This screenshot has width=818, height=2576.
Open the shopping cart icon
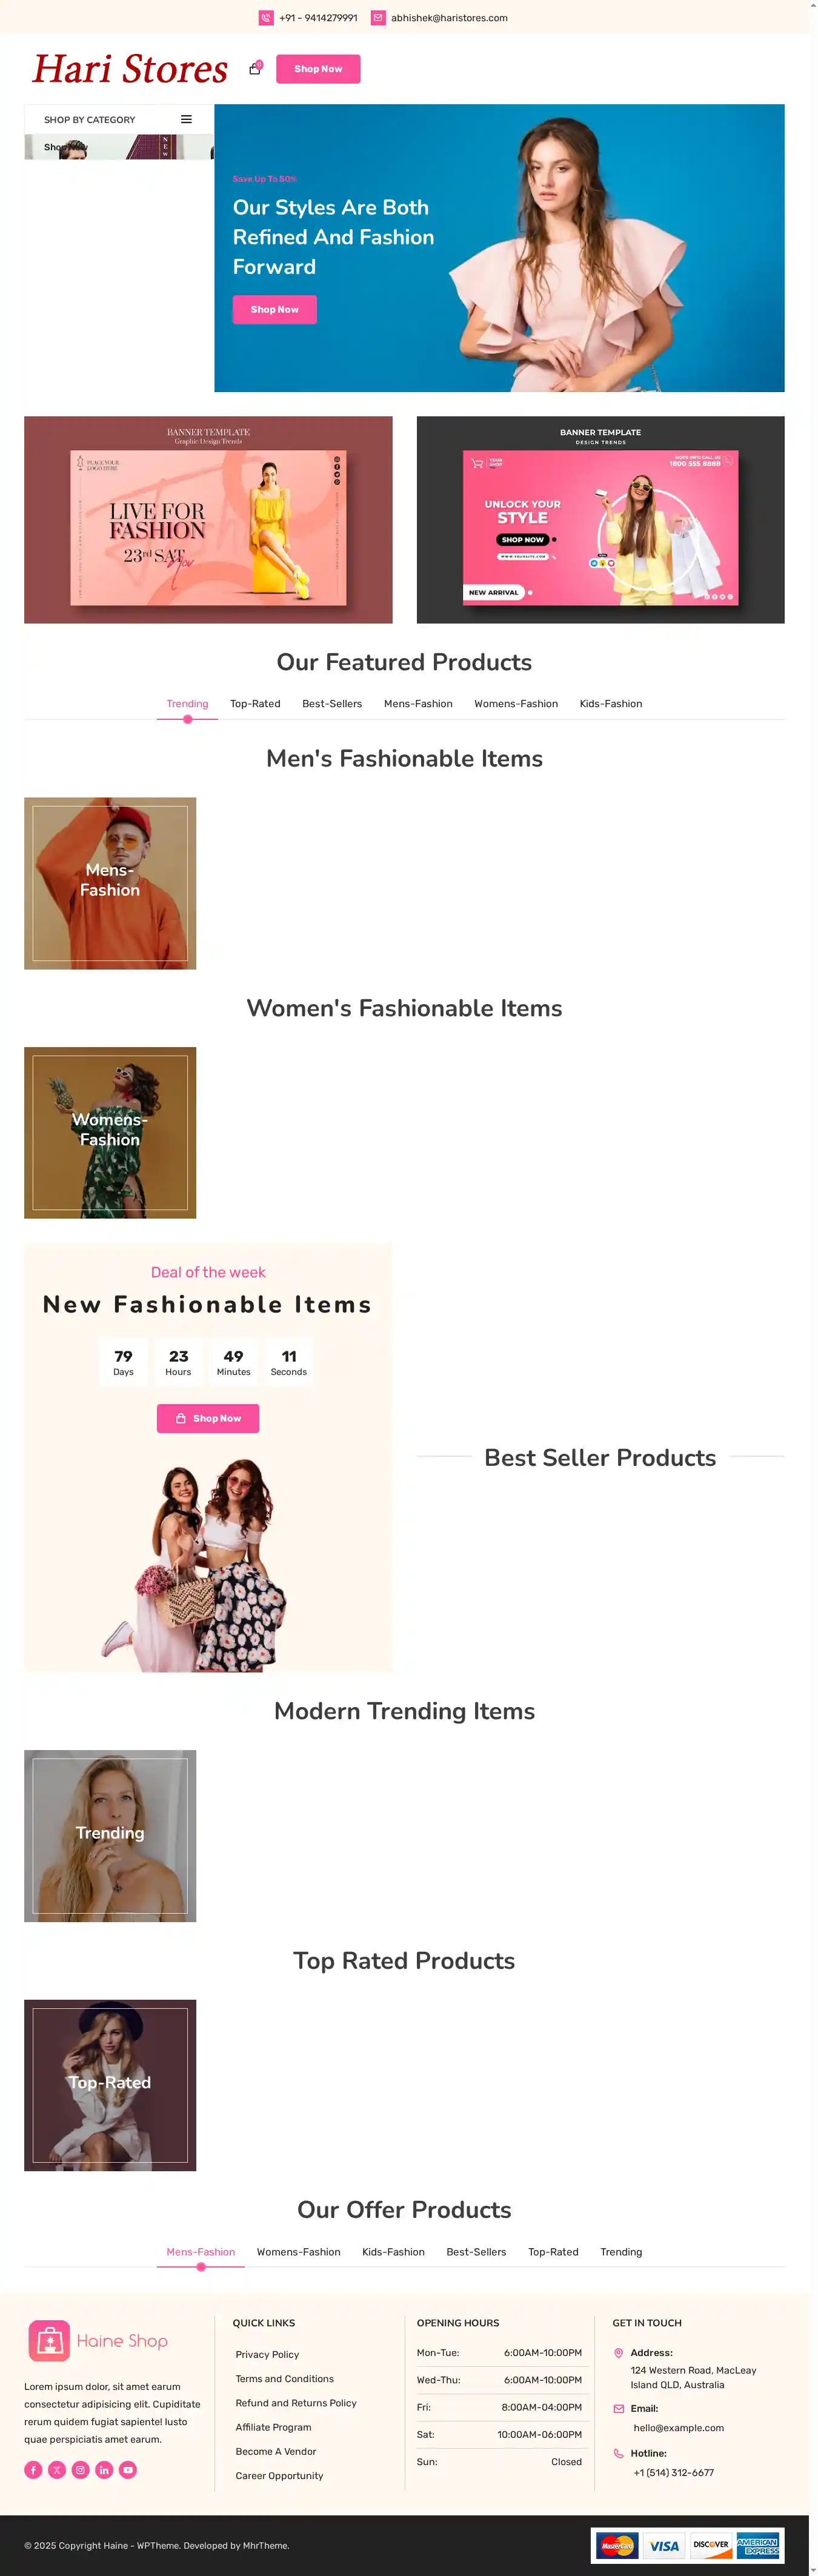pyautogui.click(x=255, y=69)
